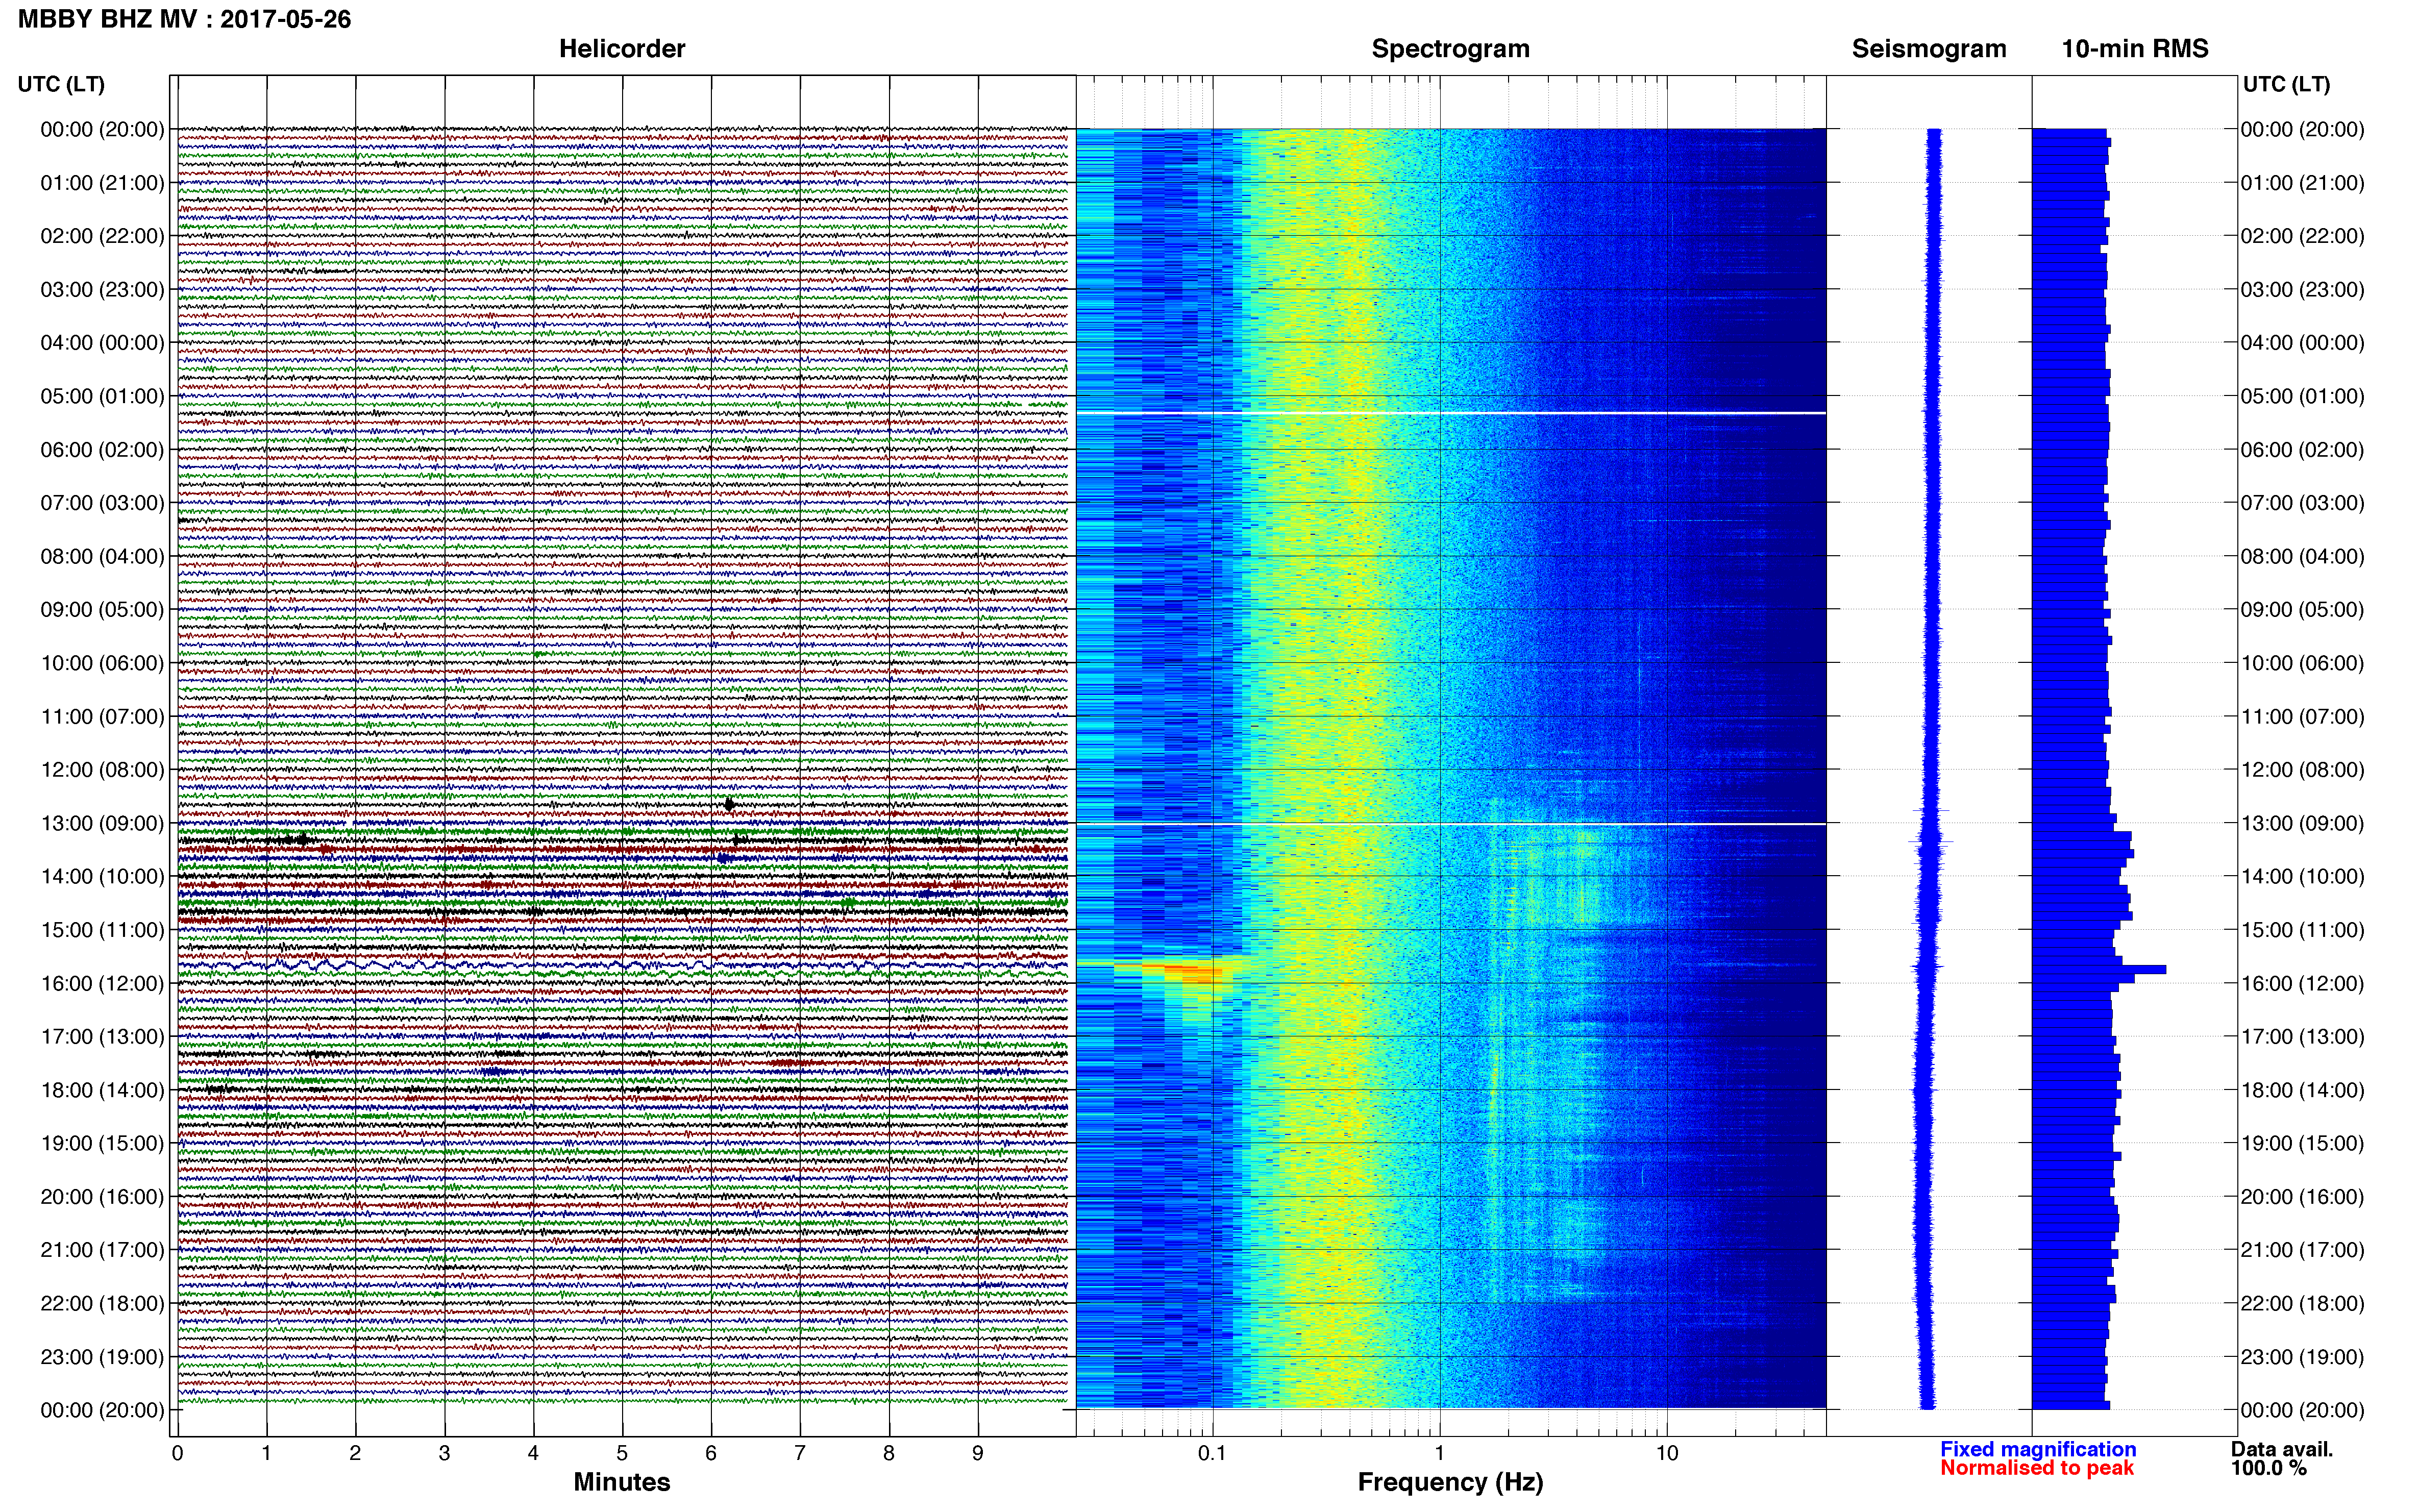2419x1512 pixels.
Task: Click "20:00 (16:00)" beside the RMS panel
Action: [2302, 1197]
